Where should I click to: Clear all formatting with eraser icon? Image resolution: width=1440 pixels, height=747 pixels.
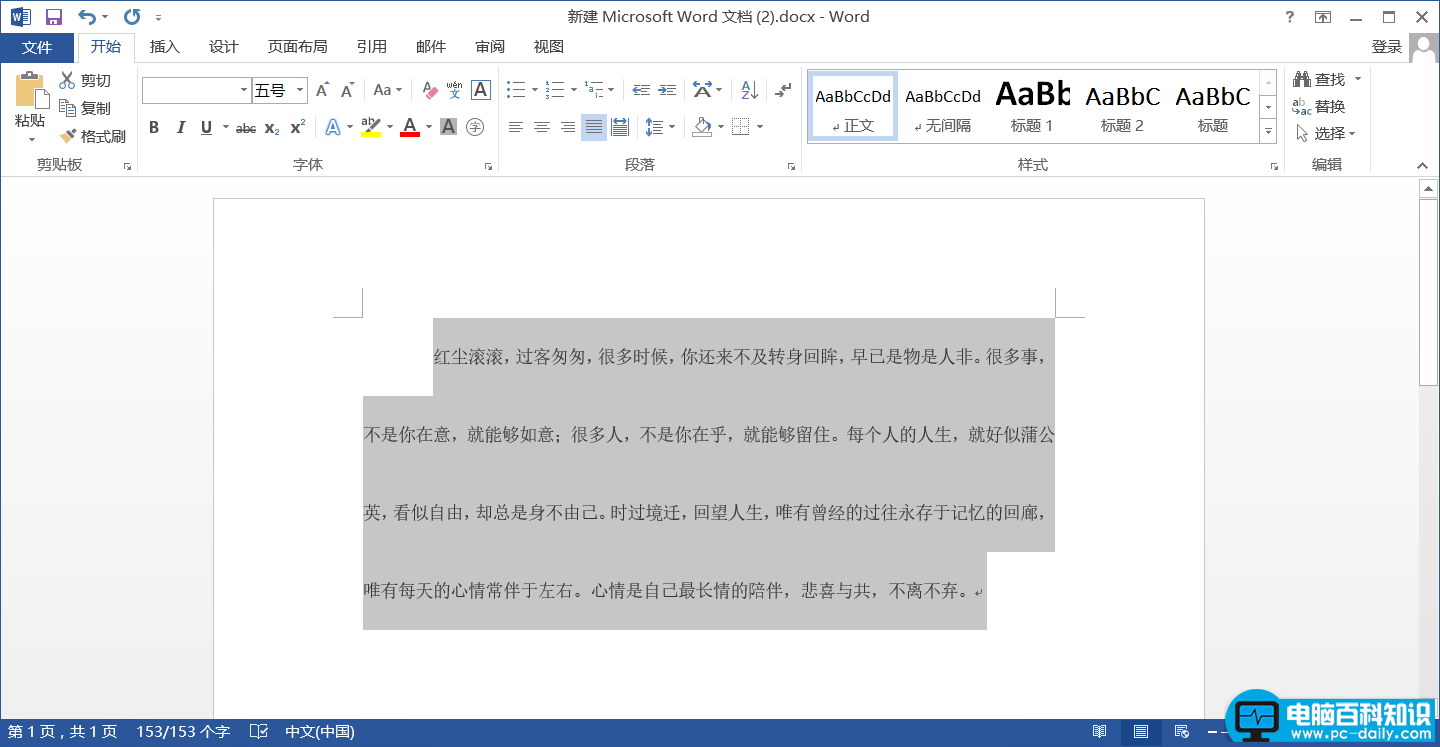point(430,90)
